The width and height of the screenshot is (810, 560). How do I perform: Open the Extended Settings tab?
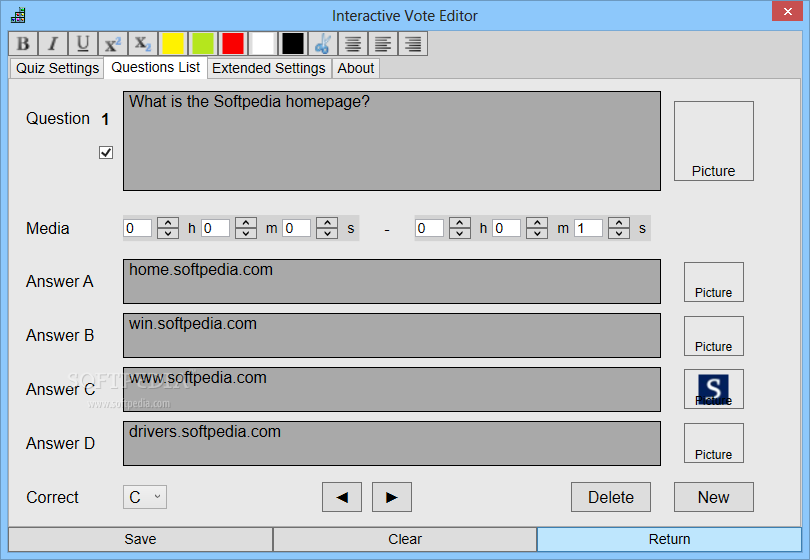coord(269,68)
